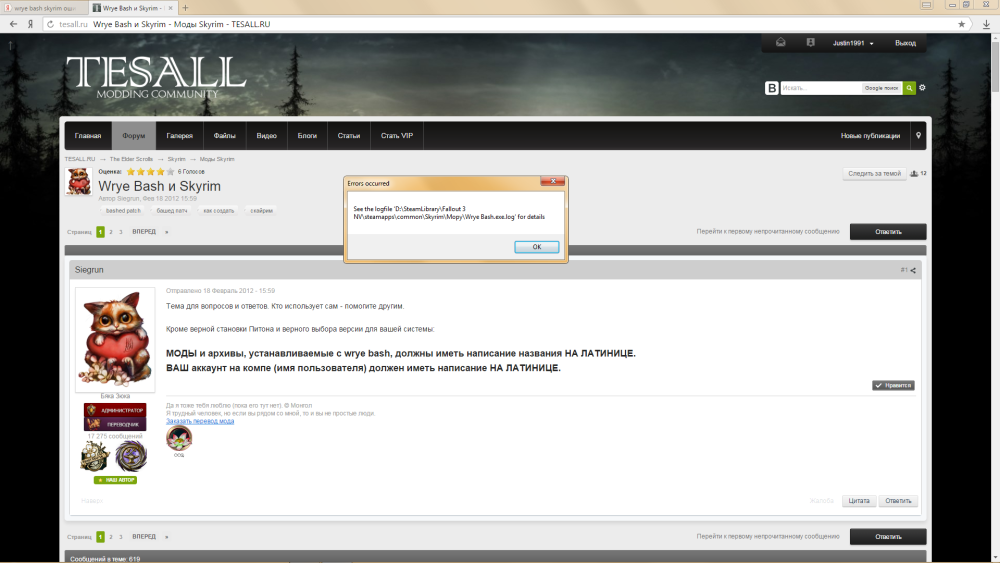Open Новые публикации link in the nav bar
Screen dimensions: 1000x563
tap(871, 136)
